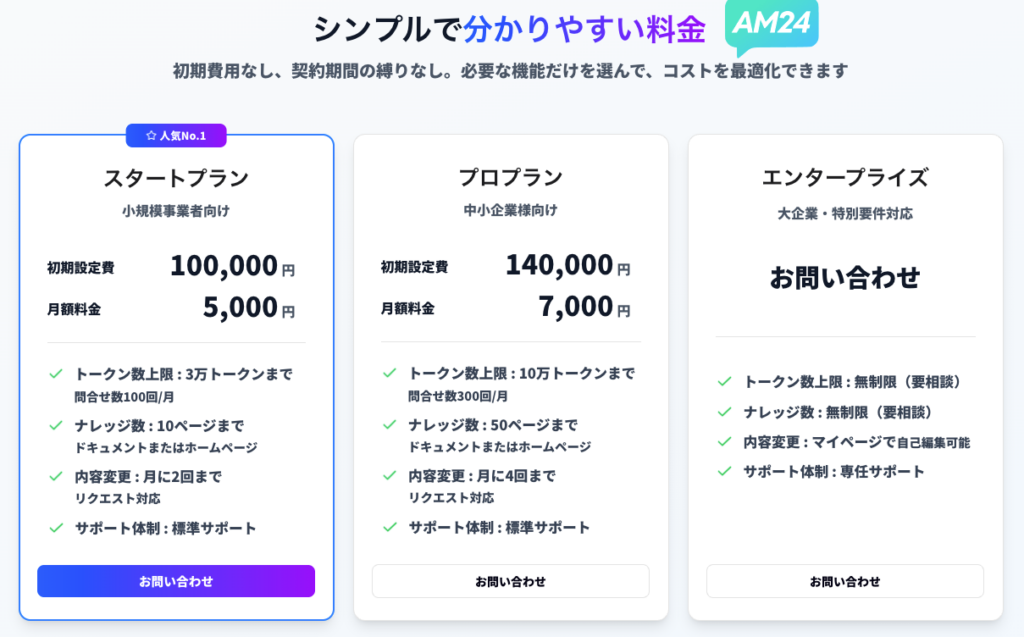
Task: Click the 100,000円 initial fee price
Action: coord(232,266)
